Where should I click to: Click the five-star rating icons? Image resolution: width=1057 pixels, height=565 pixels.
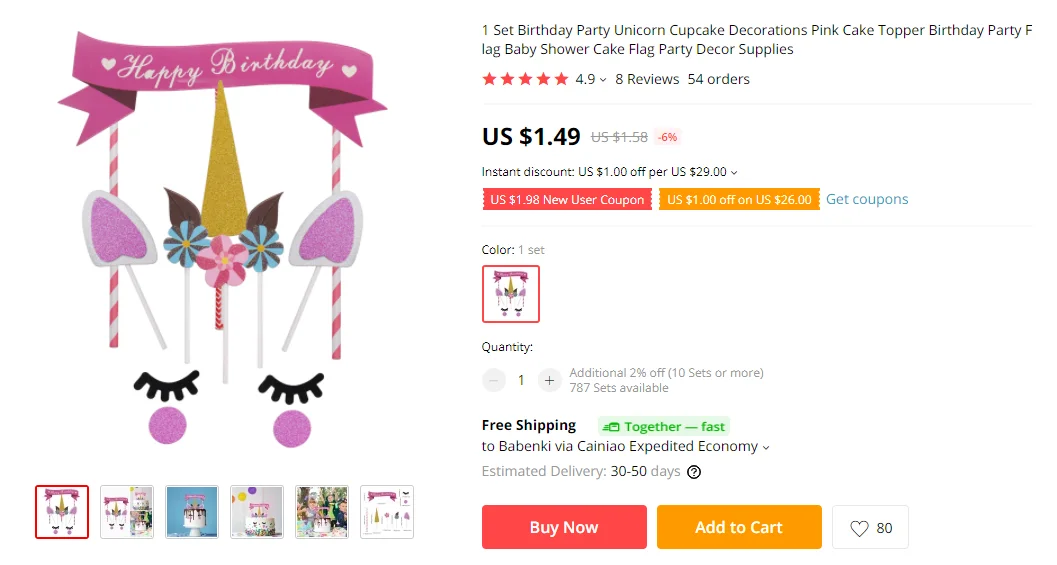pyautogui.click(x=525, y=79)
